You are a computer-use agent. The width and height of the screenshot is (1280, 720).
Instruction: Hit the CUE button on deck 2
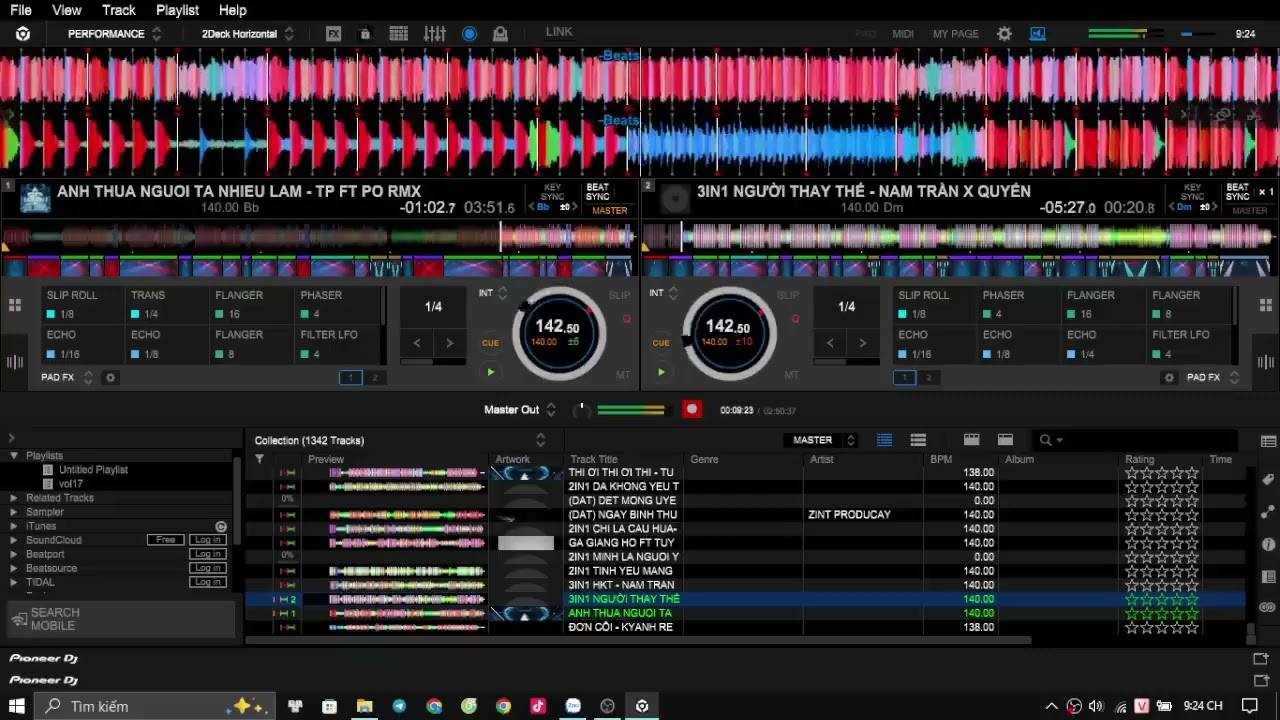pyautogui.click(x=661, y=343)
